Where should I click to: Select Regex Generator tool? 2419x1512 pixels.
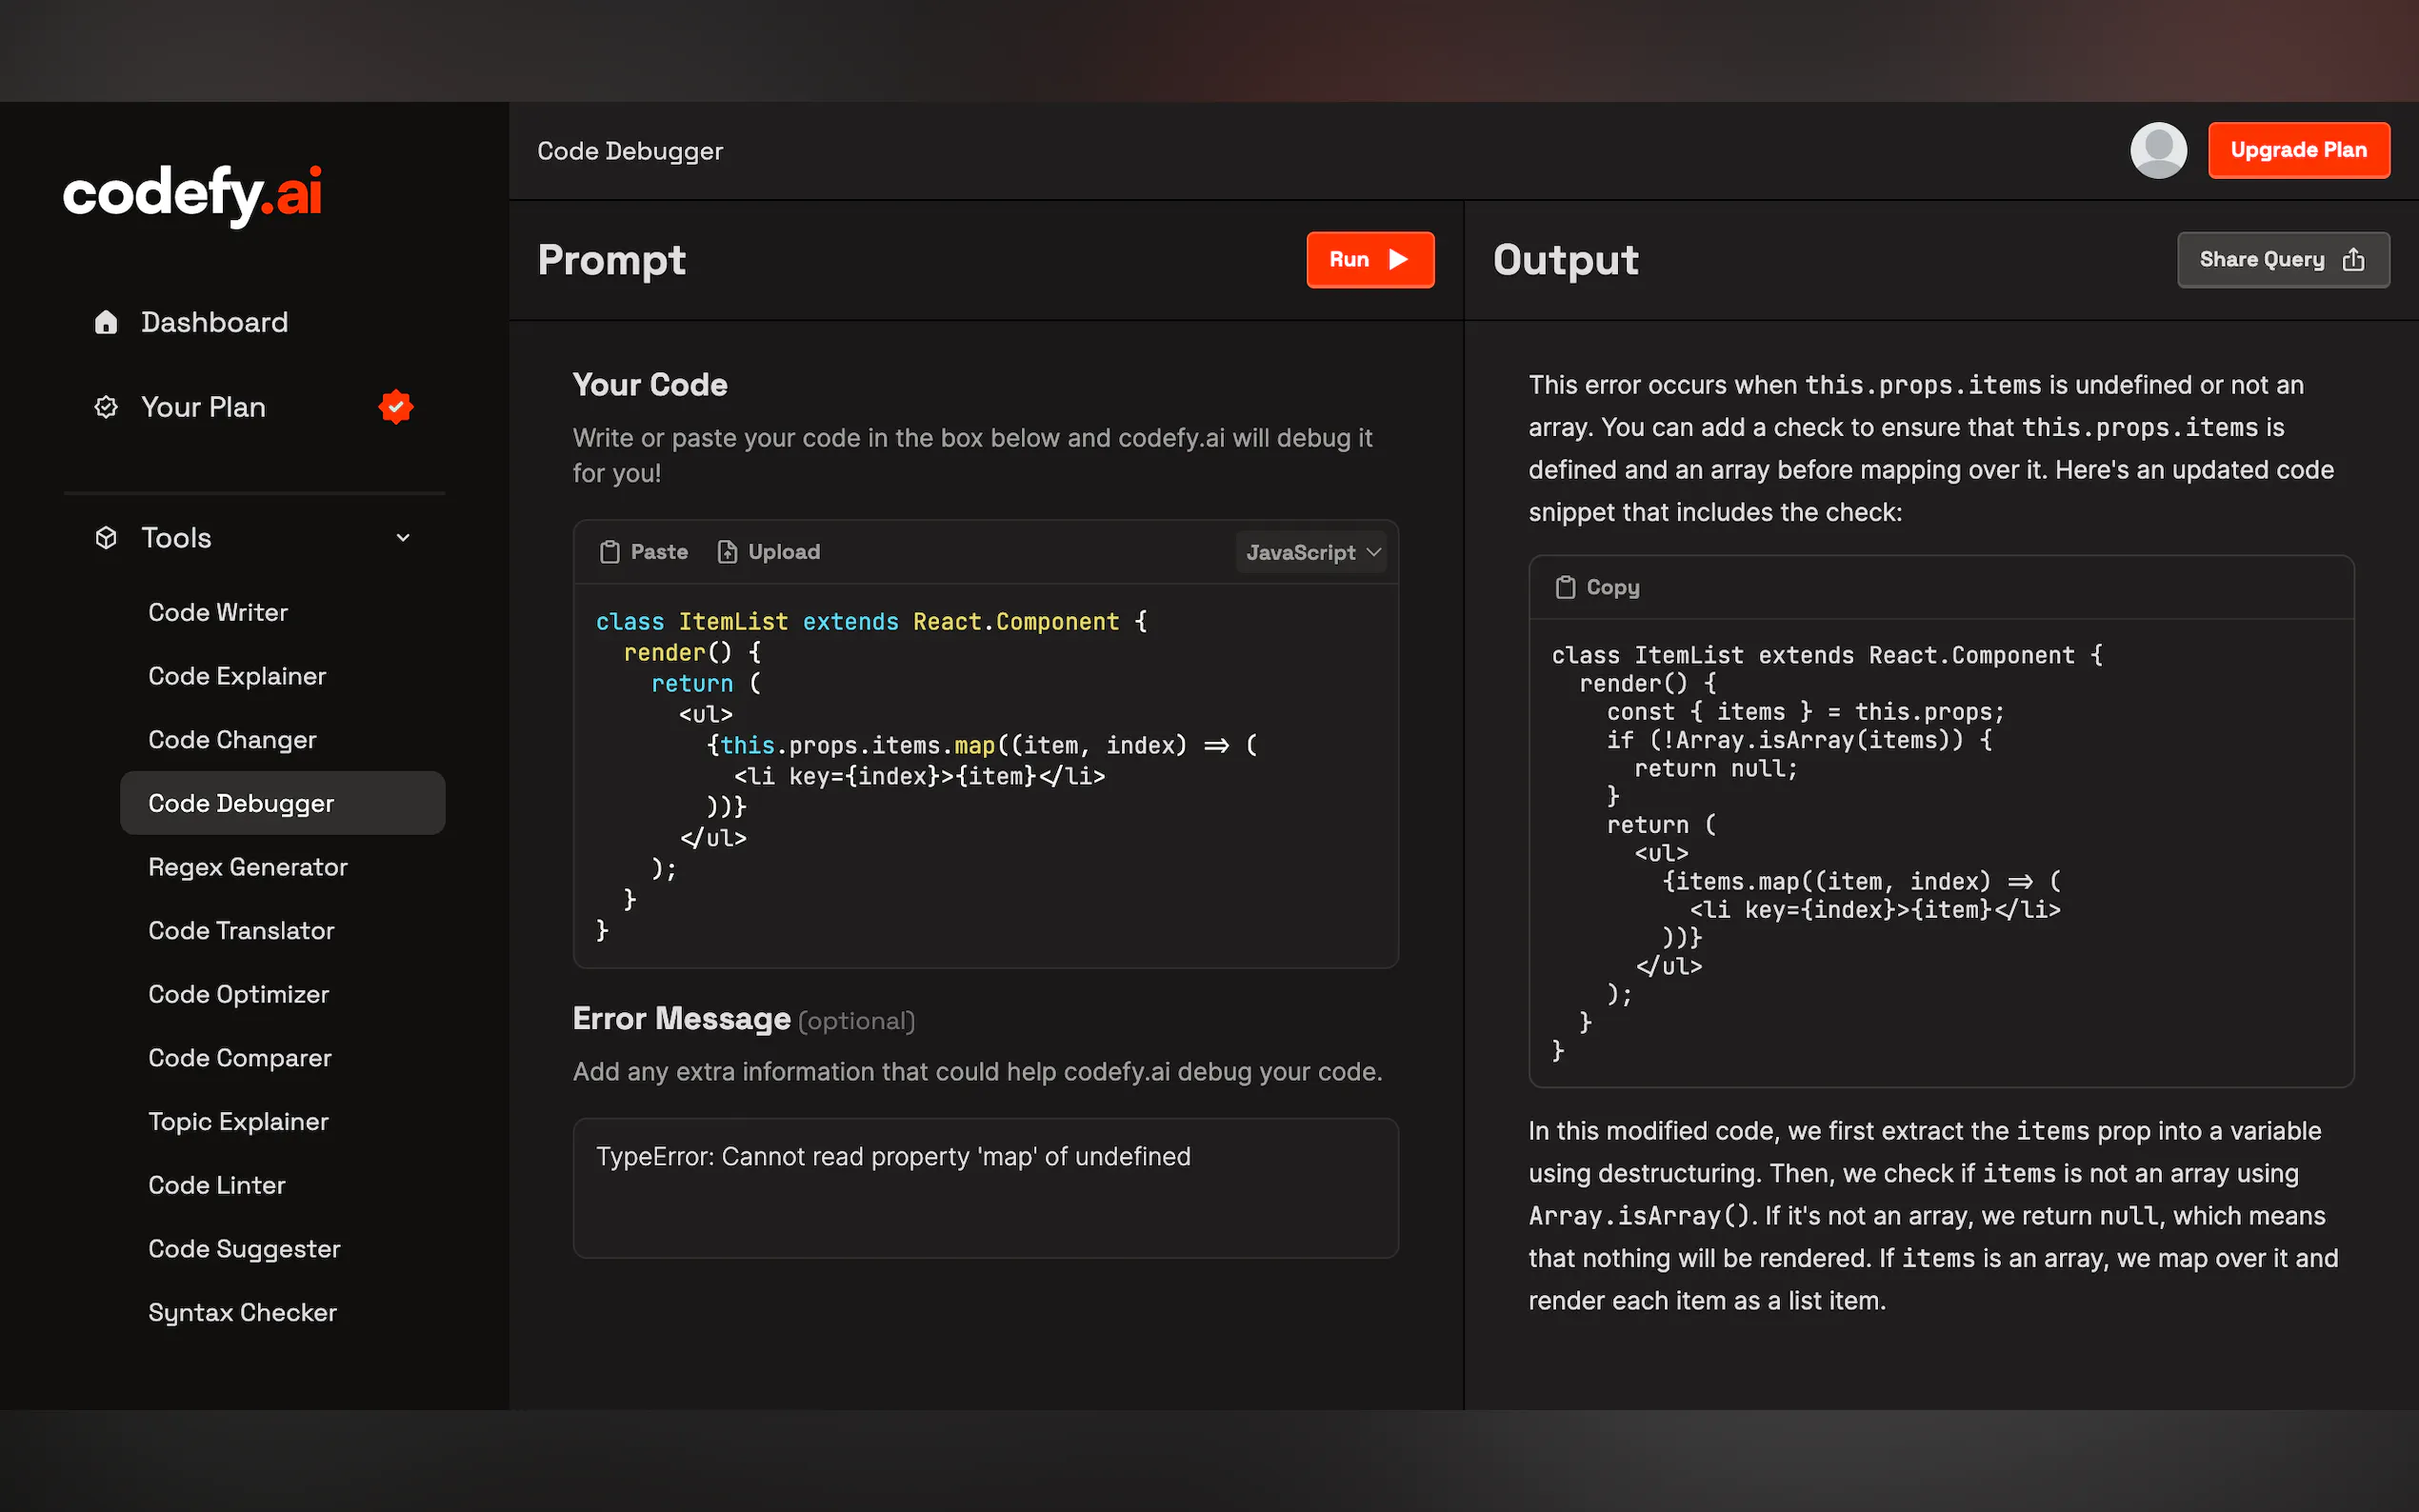coord(248,867)
